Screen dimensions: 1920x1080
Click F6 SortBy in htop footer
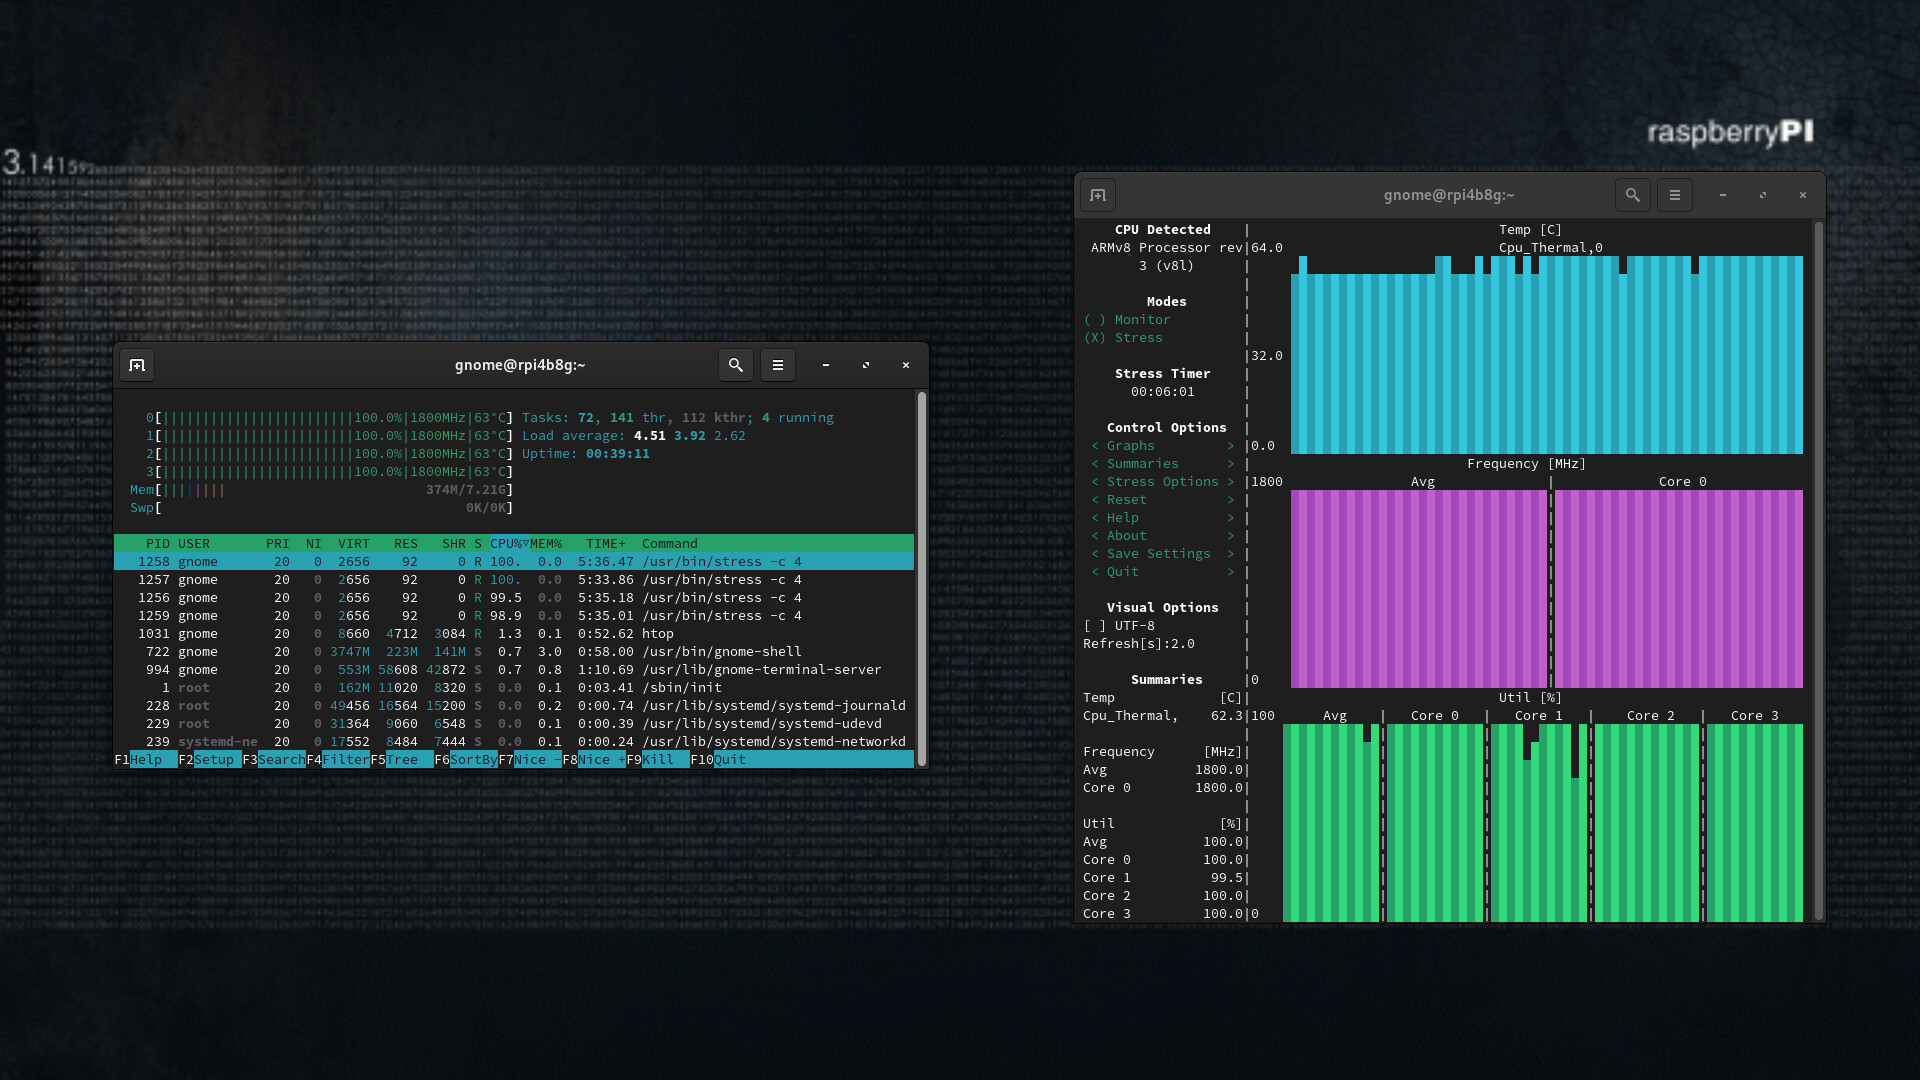pyautogui.click(x=466, y=760)
